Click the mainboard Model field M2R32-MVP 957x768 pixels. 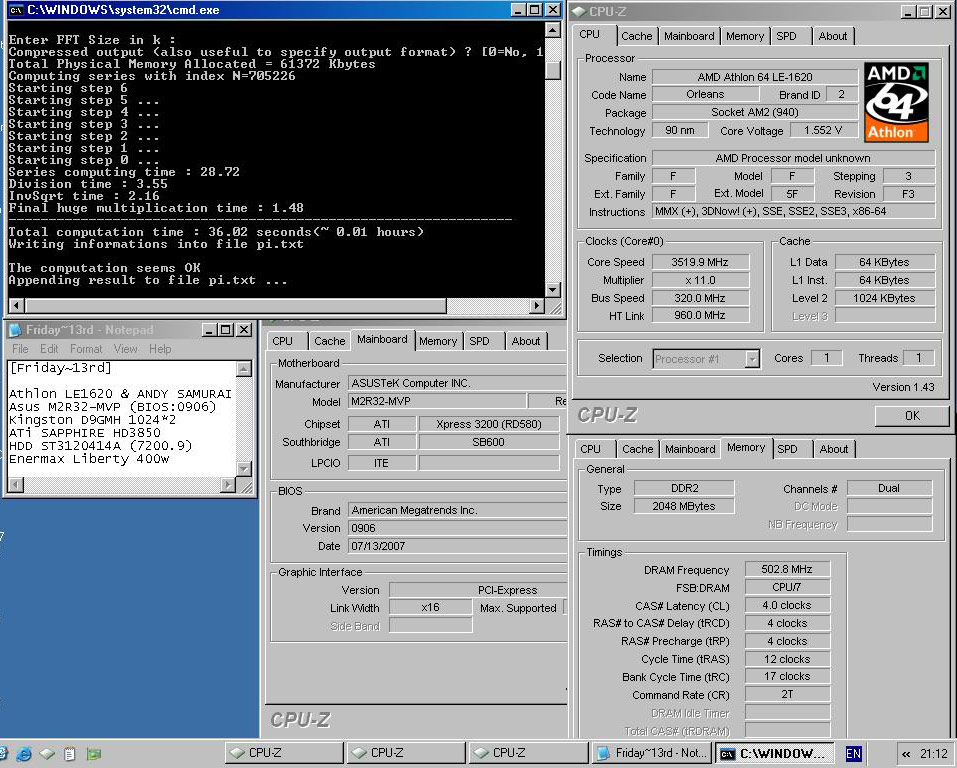437,401
